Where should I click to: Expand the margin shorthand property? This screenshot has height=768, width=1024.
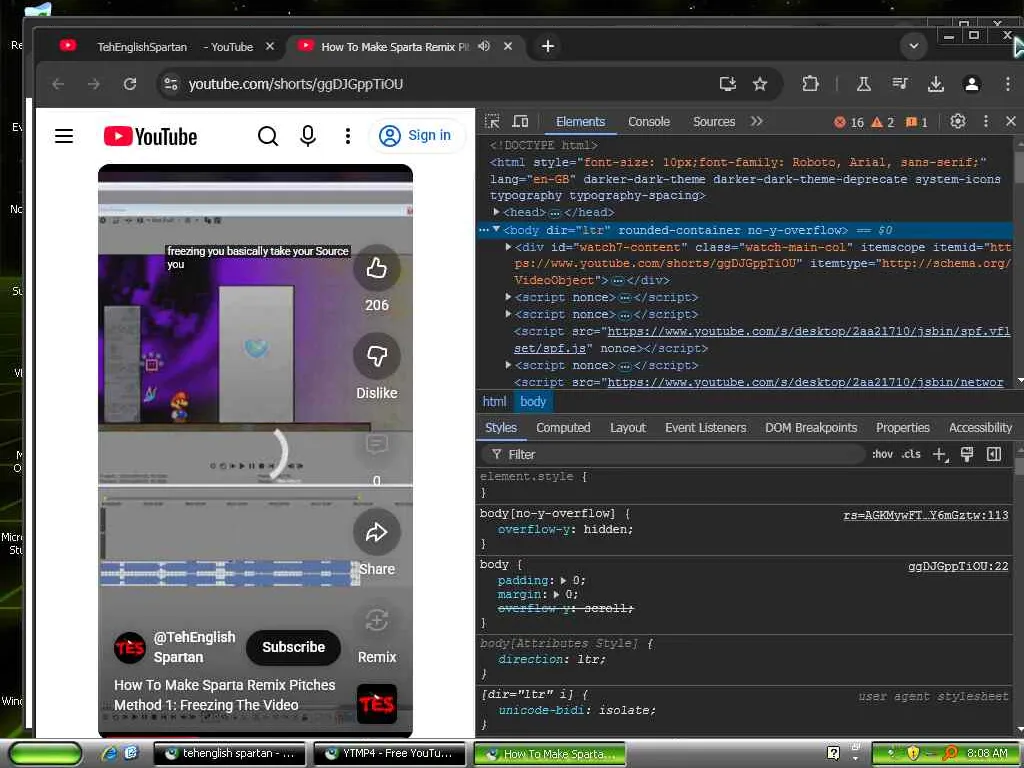coord(556,594)
